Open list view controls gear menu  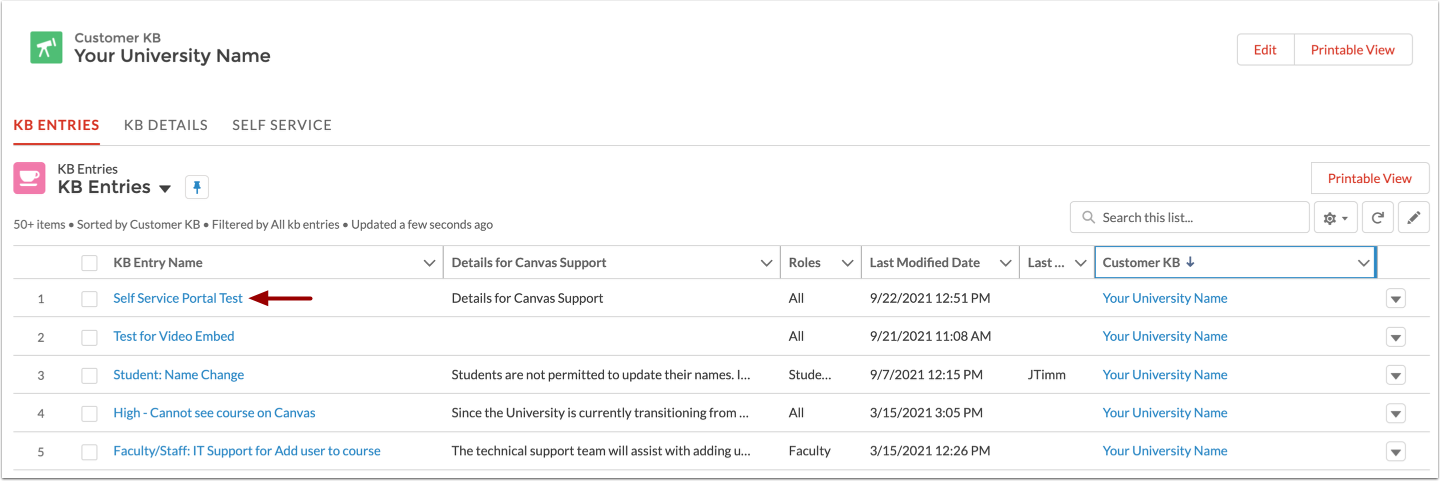pyautogui.click(x=1336, y=218)
